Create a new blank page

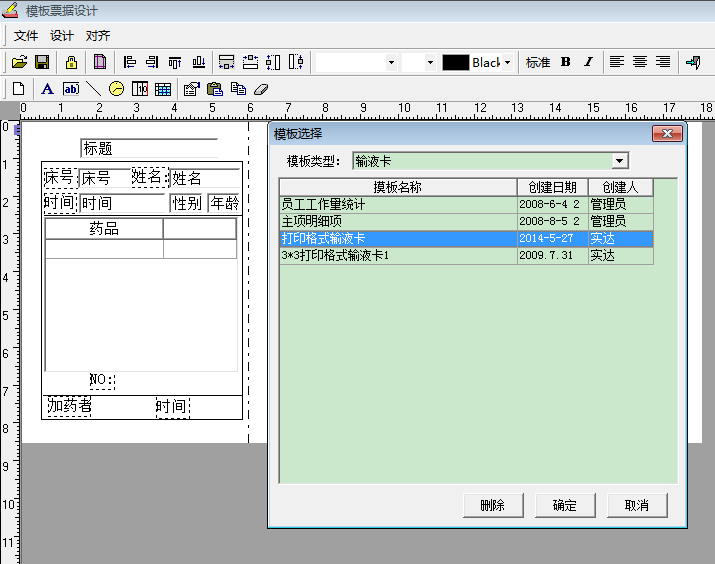point(19,89)
